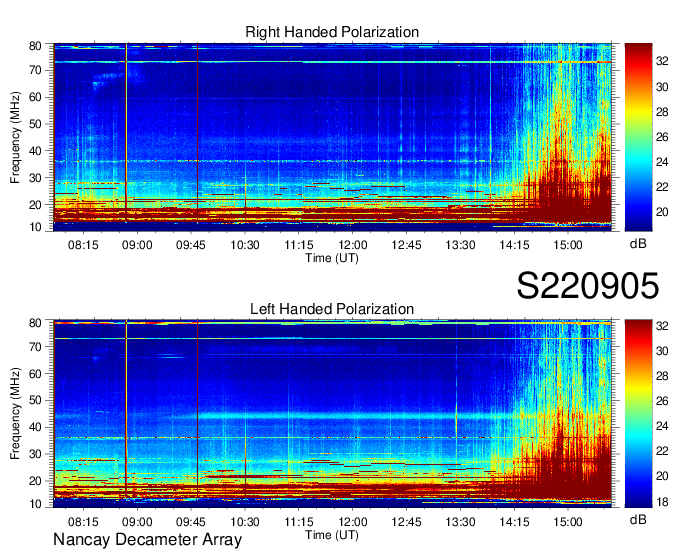Choose 80 MHz tick of Left Handed plot
Screen dimensions: 680x552
[35, 323]
